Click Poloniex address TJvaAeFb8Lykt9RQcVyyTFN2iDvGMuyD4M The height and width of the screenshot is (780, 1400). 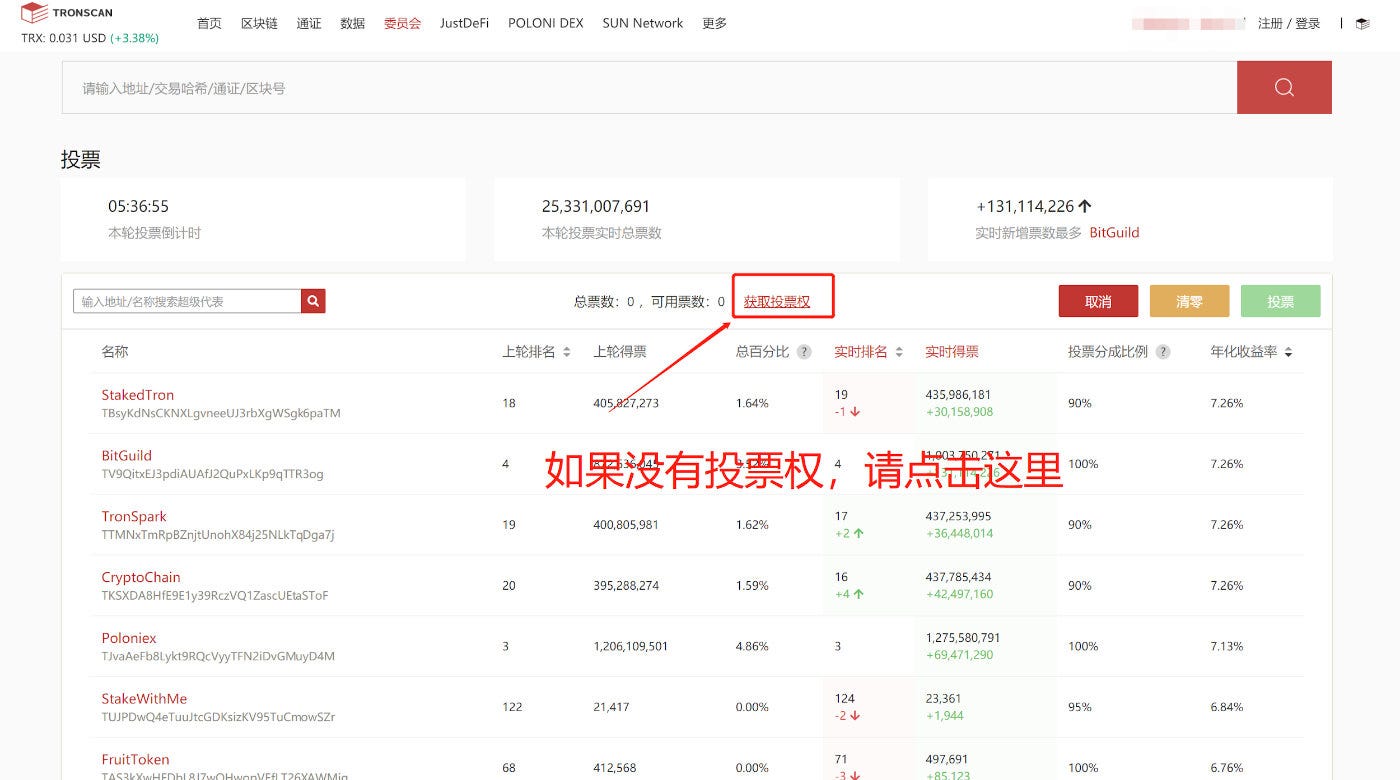tap(218, 656)
